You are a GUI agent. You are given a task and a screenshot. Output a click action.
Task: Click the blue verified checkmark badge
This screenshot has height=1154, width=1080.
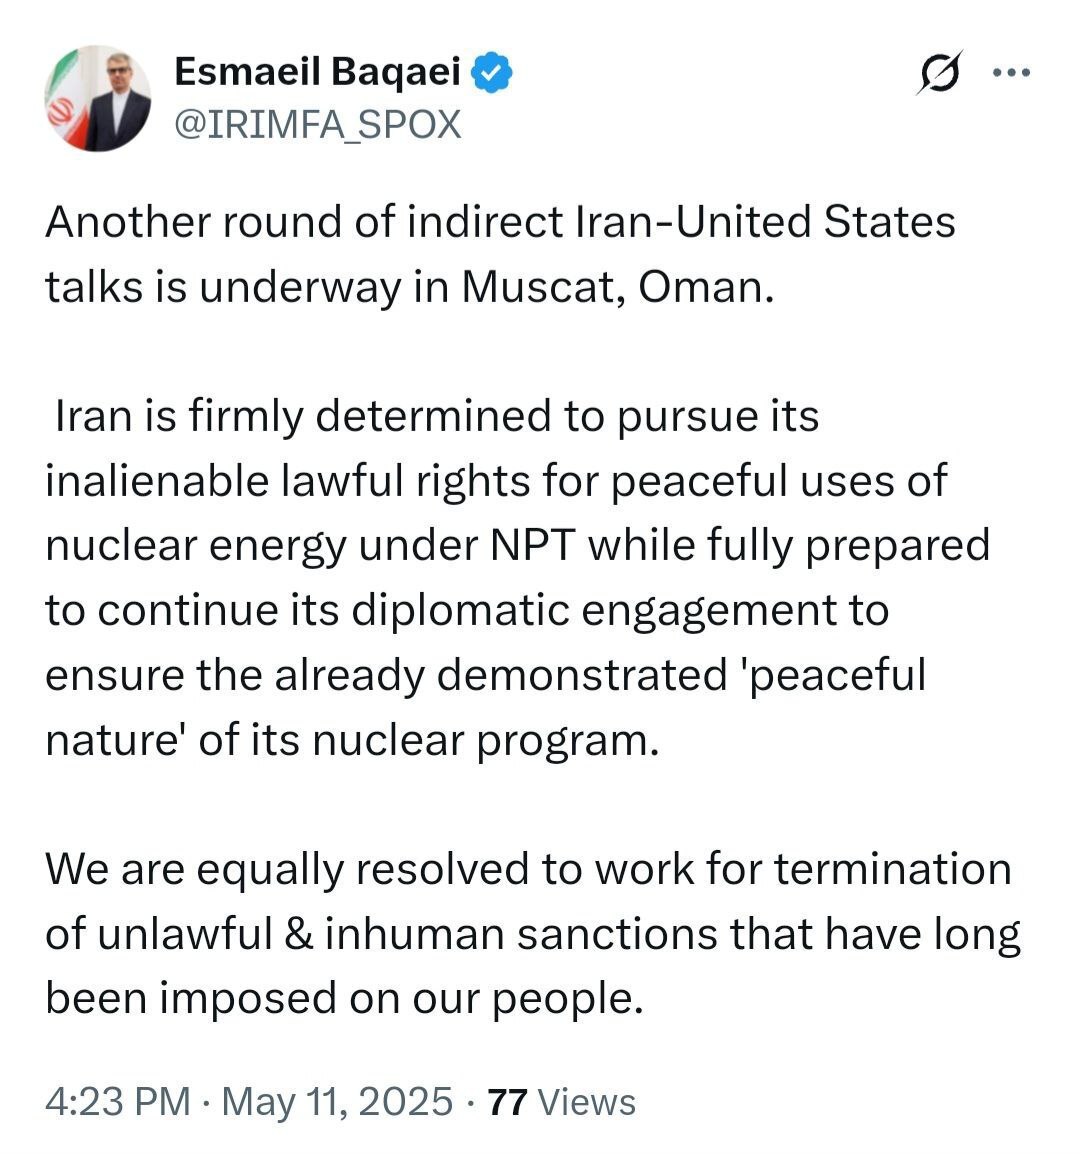click(x=494, y=72)
